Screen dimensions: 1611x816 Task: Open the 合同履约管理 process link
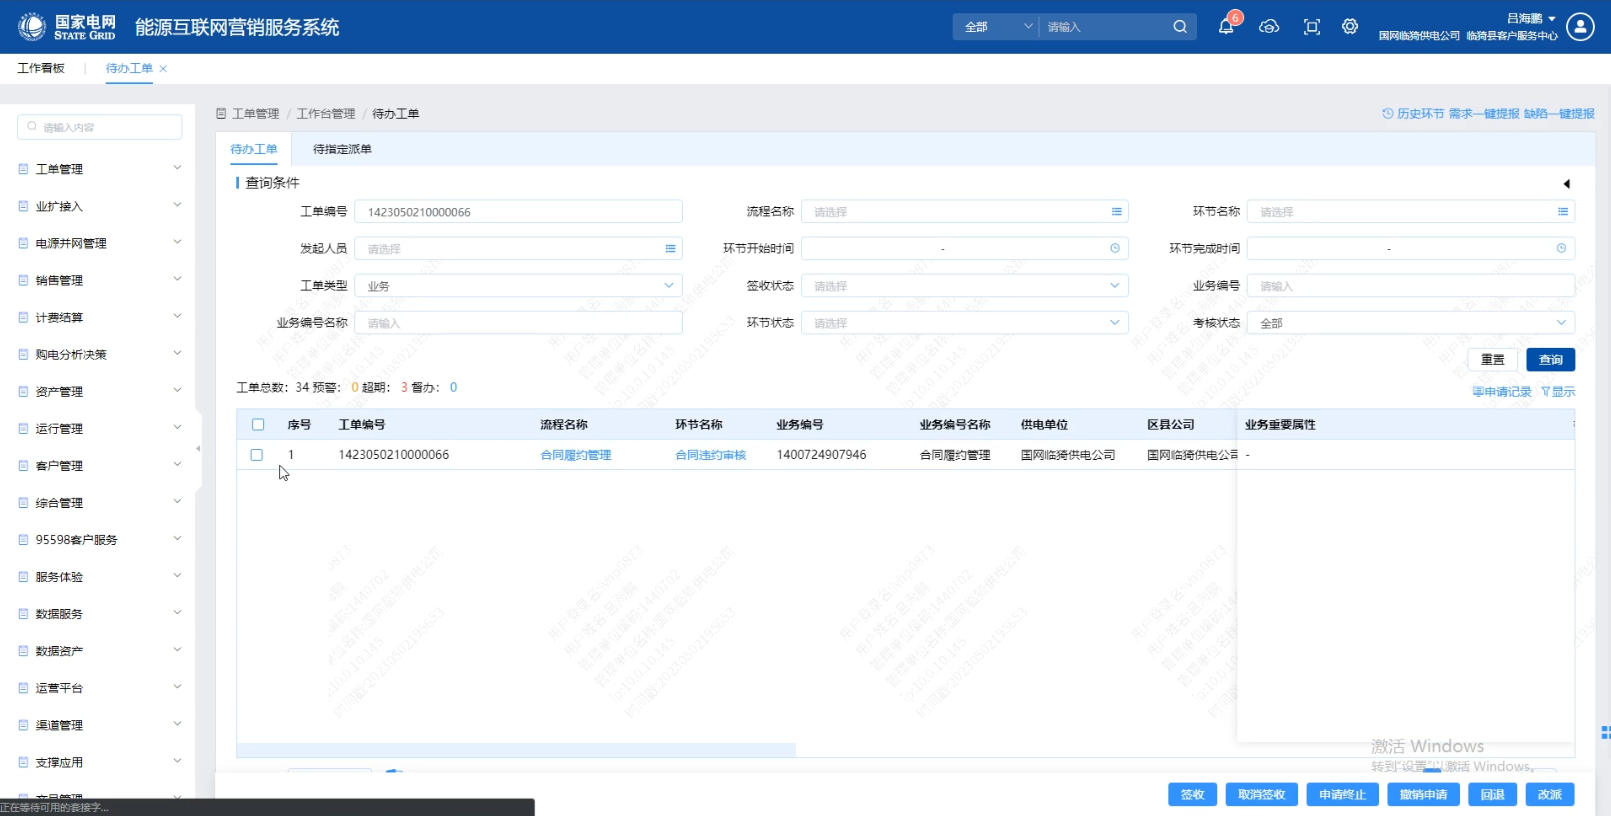pyautogui.click(x=575, y=455)
